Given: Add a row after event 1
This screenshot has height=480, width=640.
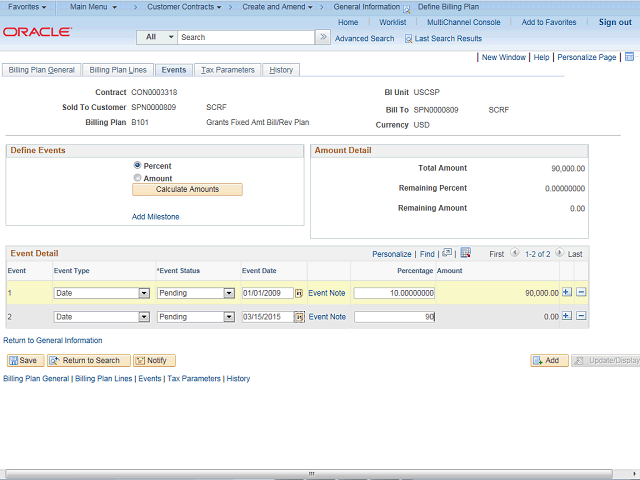Looking at the screenshot, I should (567, 293).
